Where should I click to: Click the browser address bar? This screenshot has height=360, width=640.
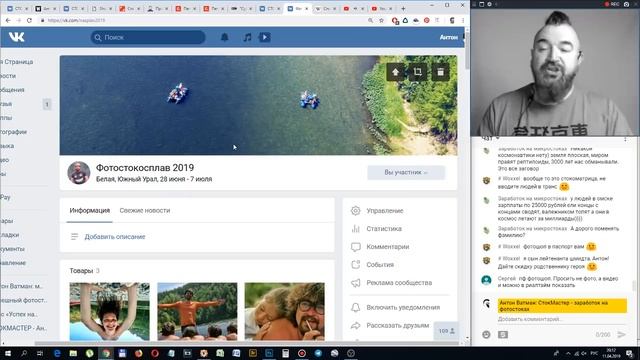point(204,20)
